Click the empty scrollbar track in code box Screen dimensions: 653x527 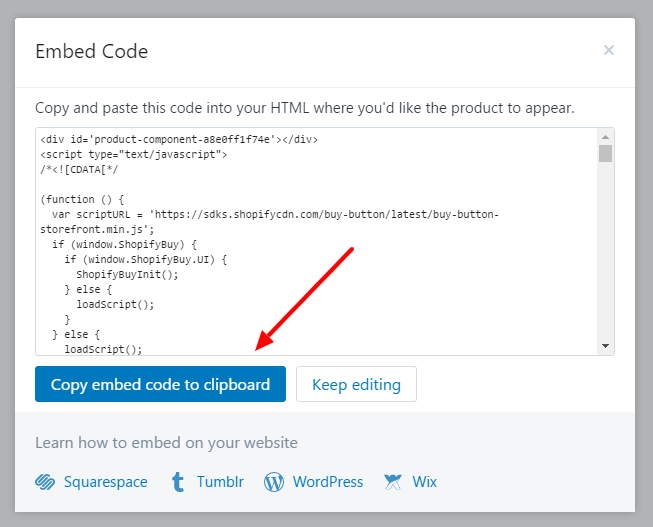(605, 250)
